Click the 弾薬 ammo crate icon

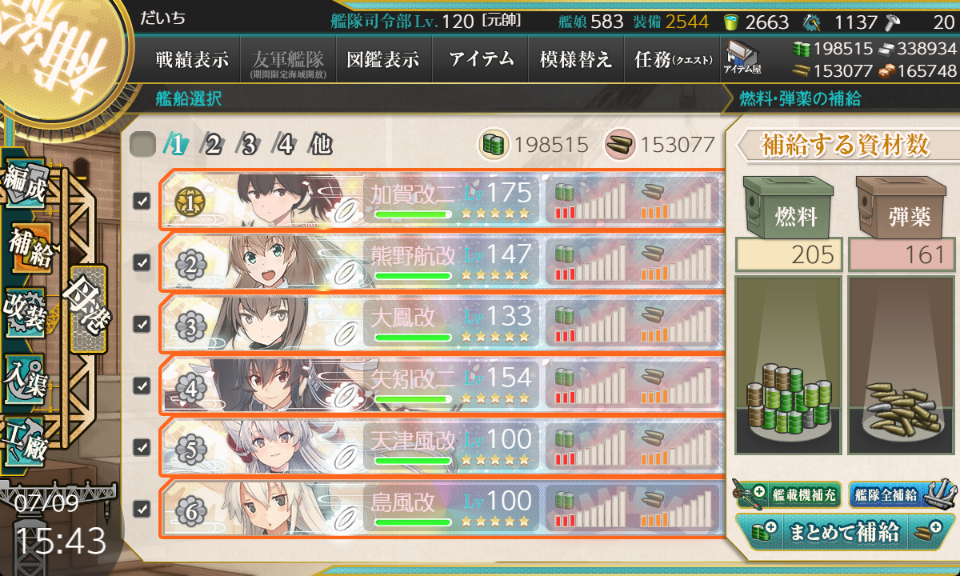901,207
